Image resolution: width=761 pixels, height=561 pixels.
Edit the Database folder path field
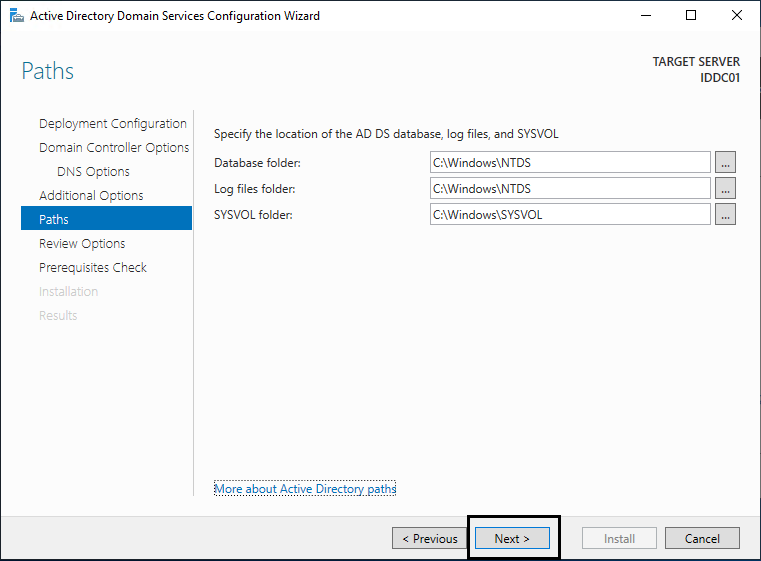pos(570,163)
